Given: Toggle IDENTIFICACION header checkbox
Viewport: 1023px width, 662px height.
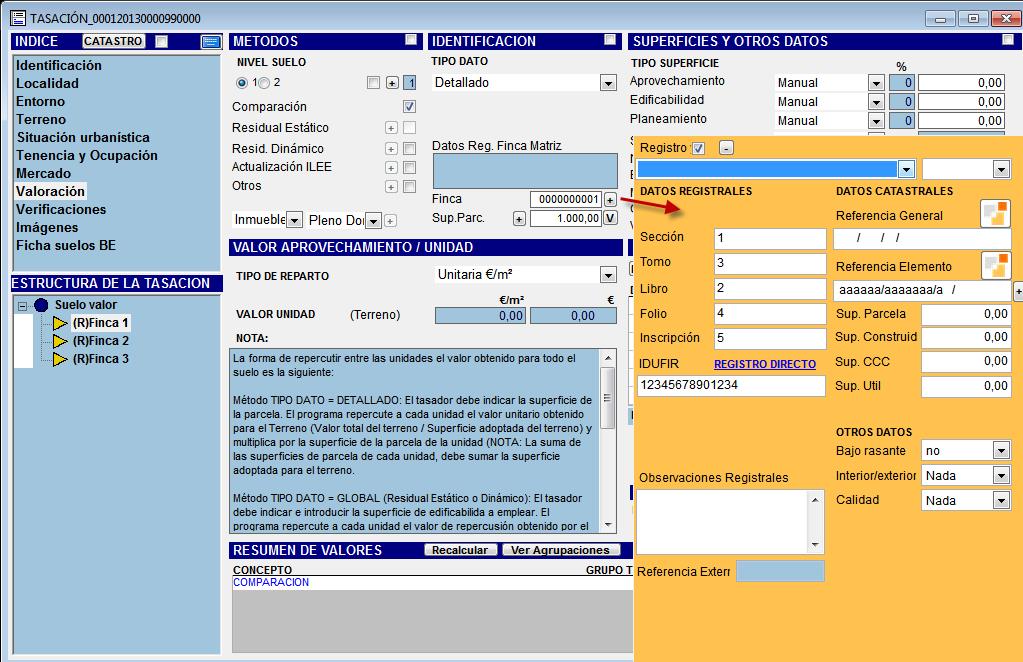Looking at the screenshot, I should pyautogui.click(x=610, y=40).
